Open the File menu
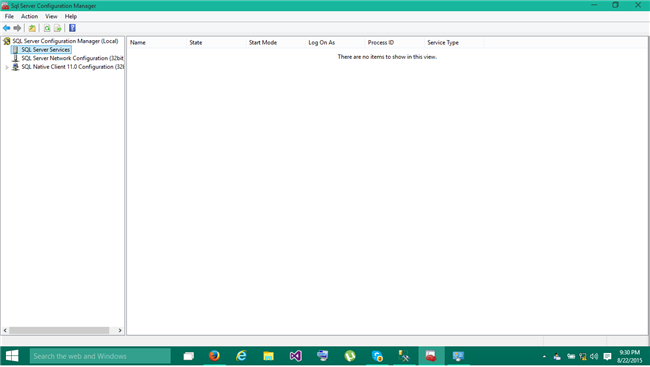 9,16
